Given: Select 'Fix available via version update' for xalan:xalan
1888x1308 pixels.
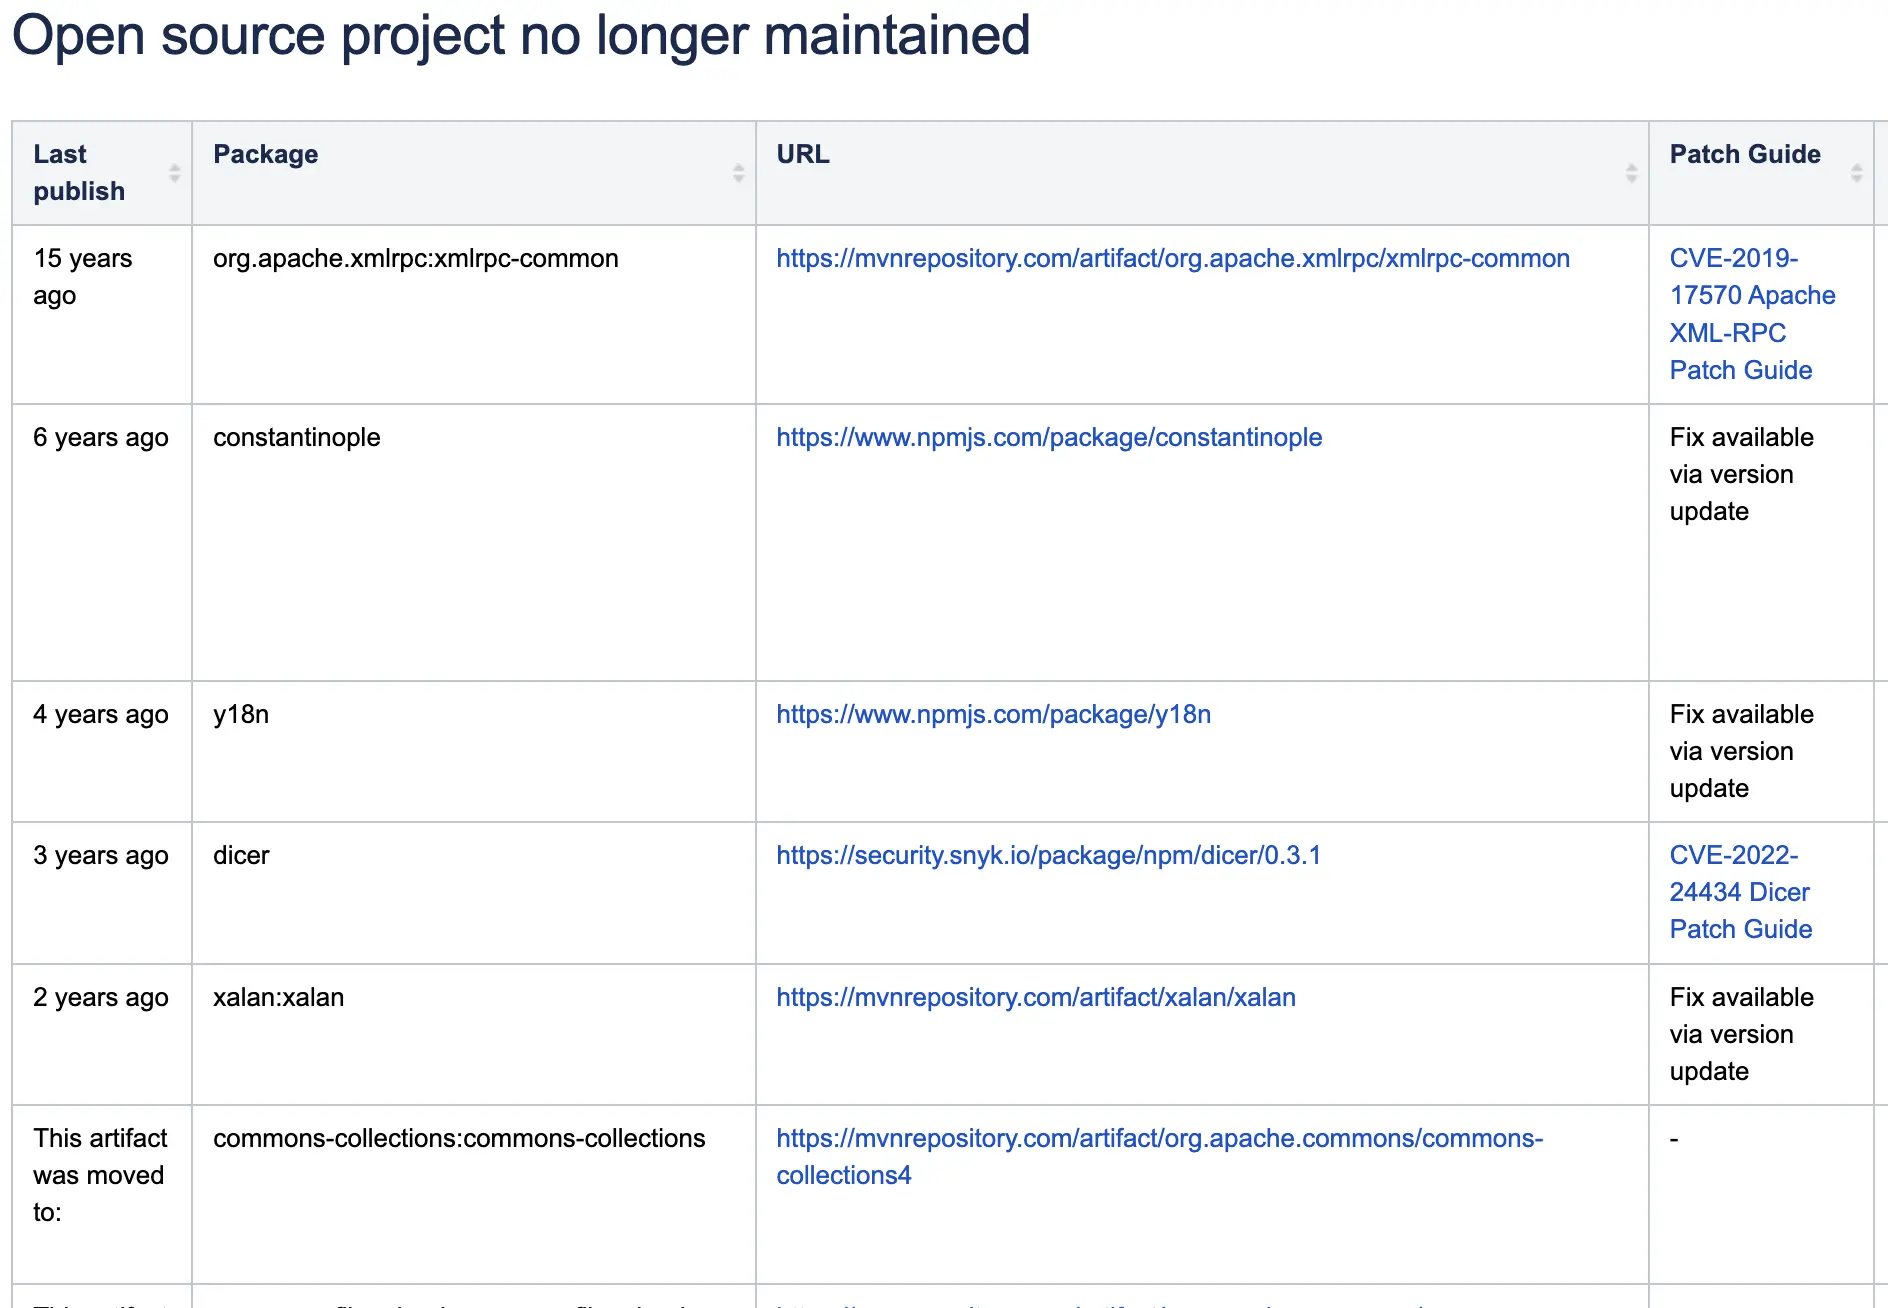Looking at the screenshot, I should click(1741, 1034).
